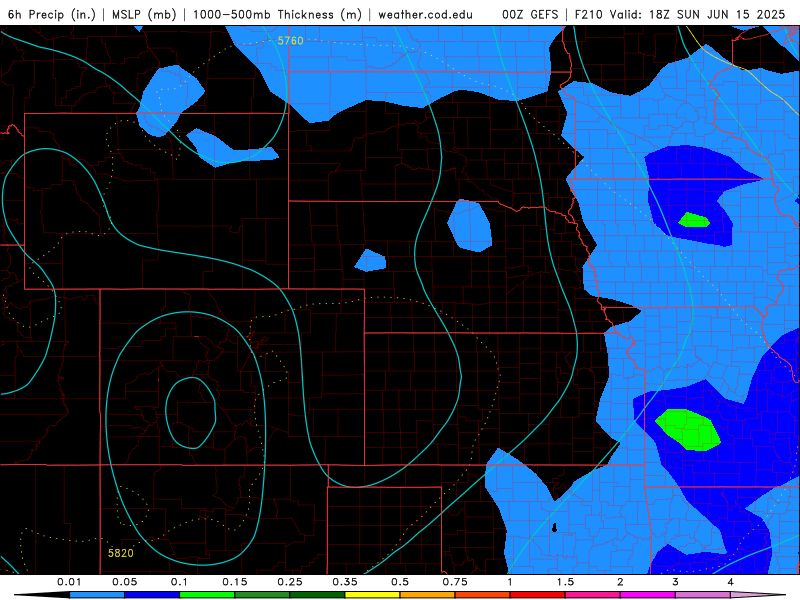Click the '00Z GEFS' model run label

click(530, 15)
